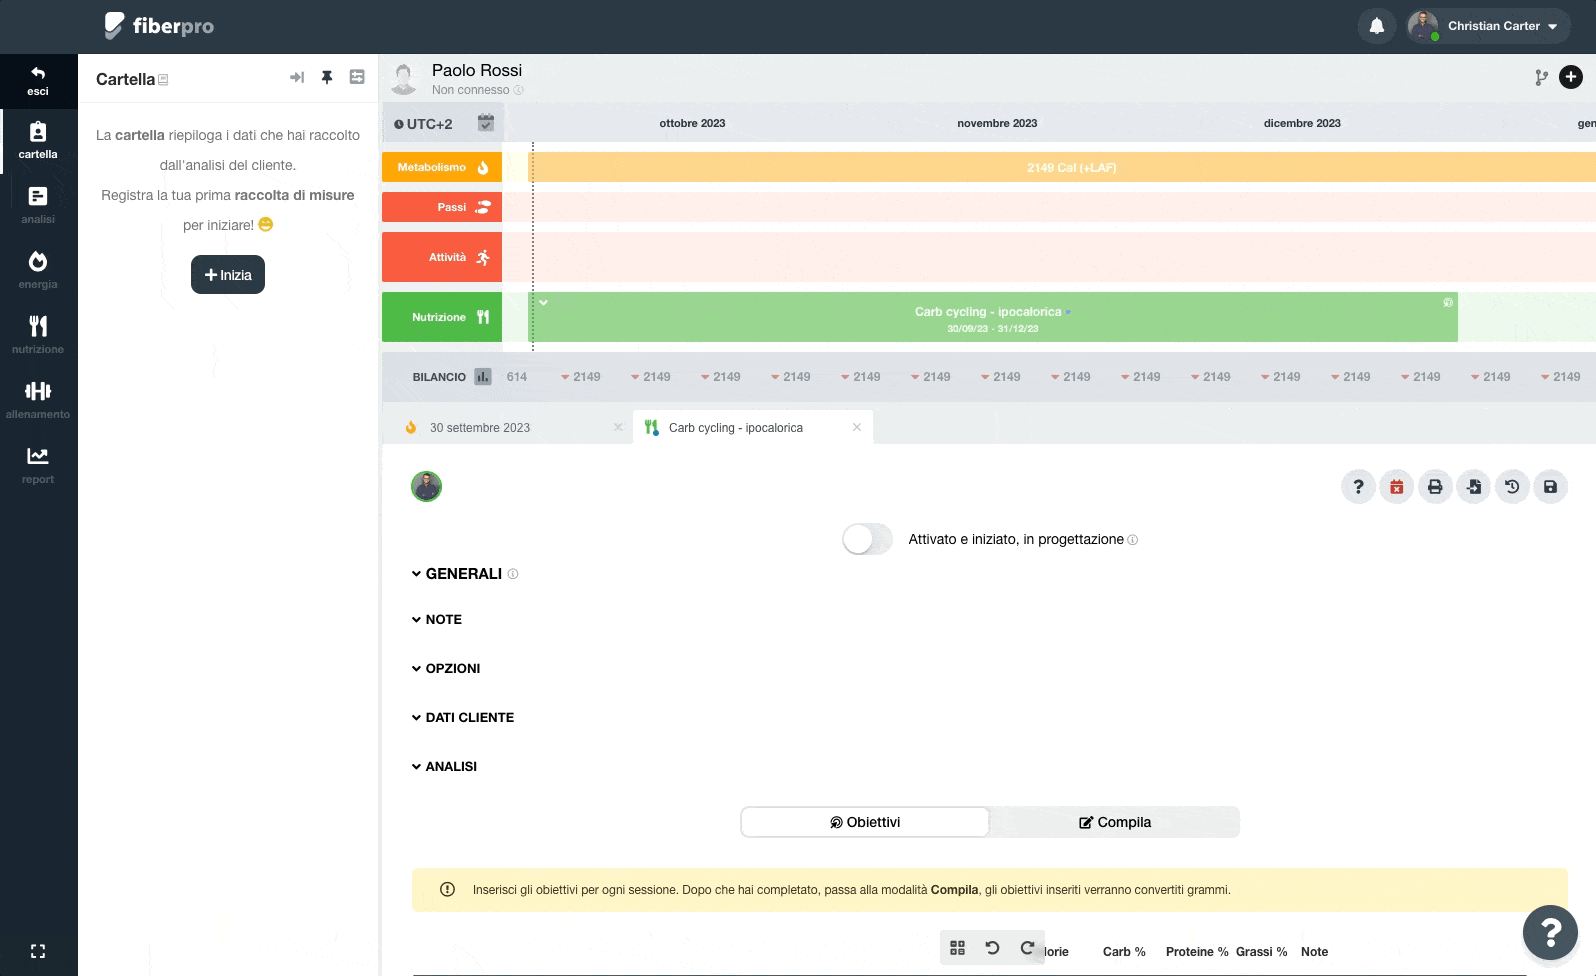The width and height of the screenshot is (1596, 976).
Task: Close the Carb cycling - ipocalorica tab
Action: [x=857, y=427]
